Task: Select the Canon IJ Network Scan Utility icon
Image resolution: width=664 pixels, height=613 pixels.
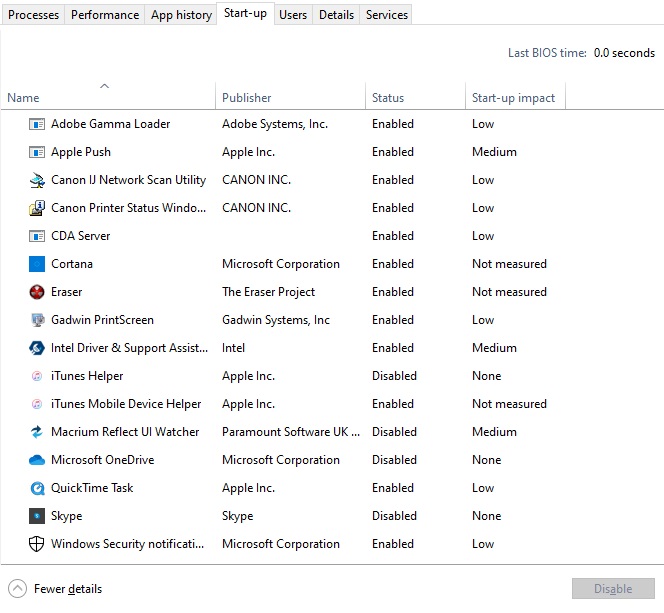Action: [x=37, y=180]
